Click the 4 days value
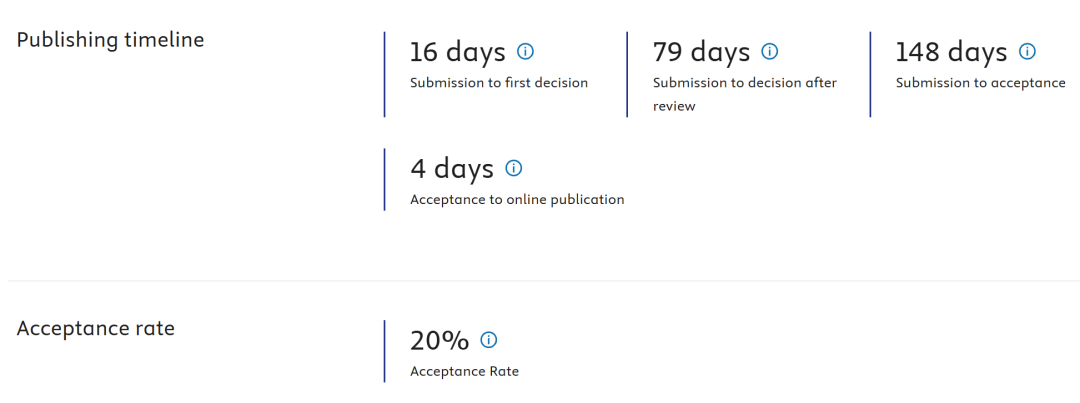The width and height of the screenshot is (1080, 403). point(452,169)
